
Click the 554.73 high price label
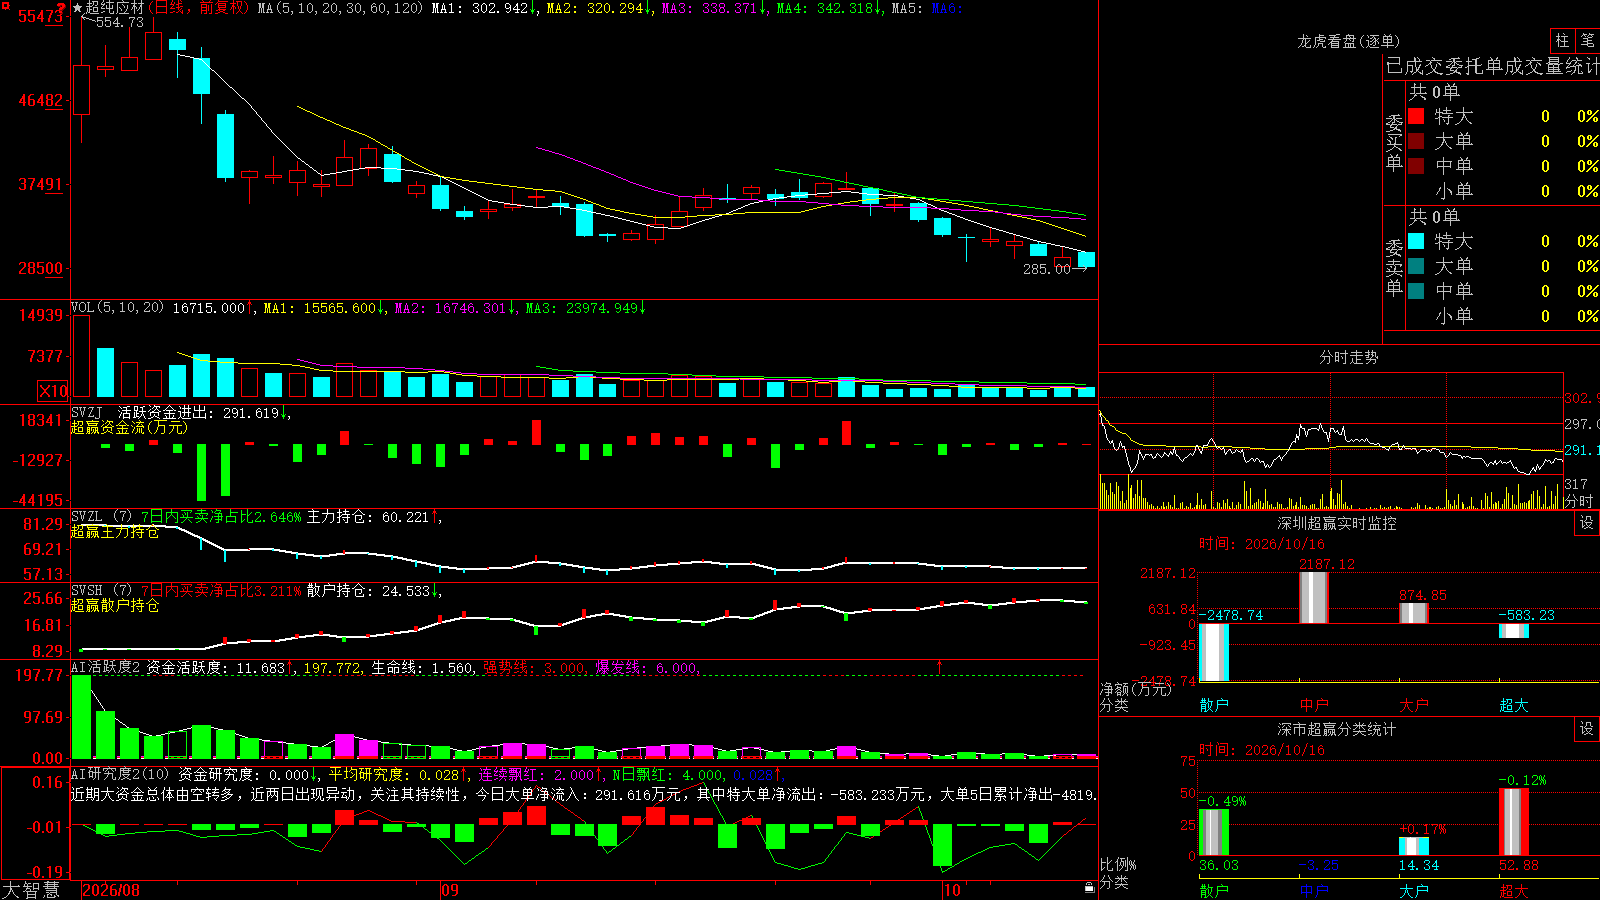click(x=120, y=22)
